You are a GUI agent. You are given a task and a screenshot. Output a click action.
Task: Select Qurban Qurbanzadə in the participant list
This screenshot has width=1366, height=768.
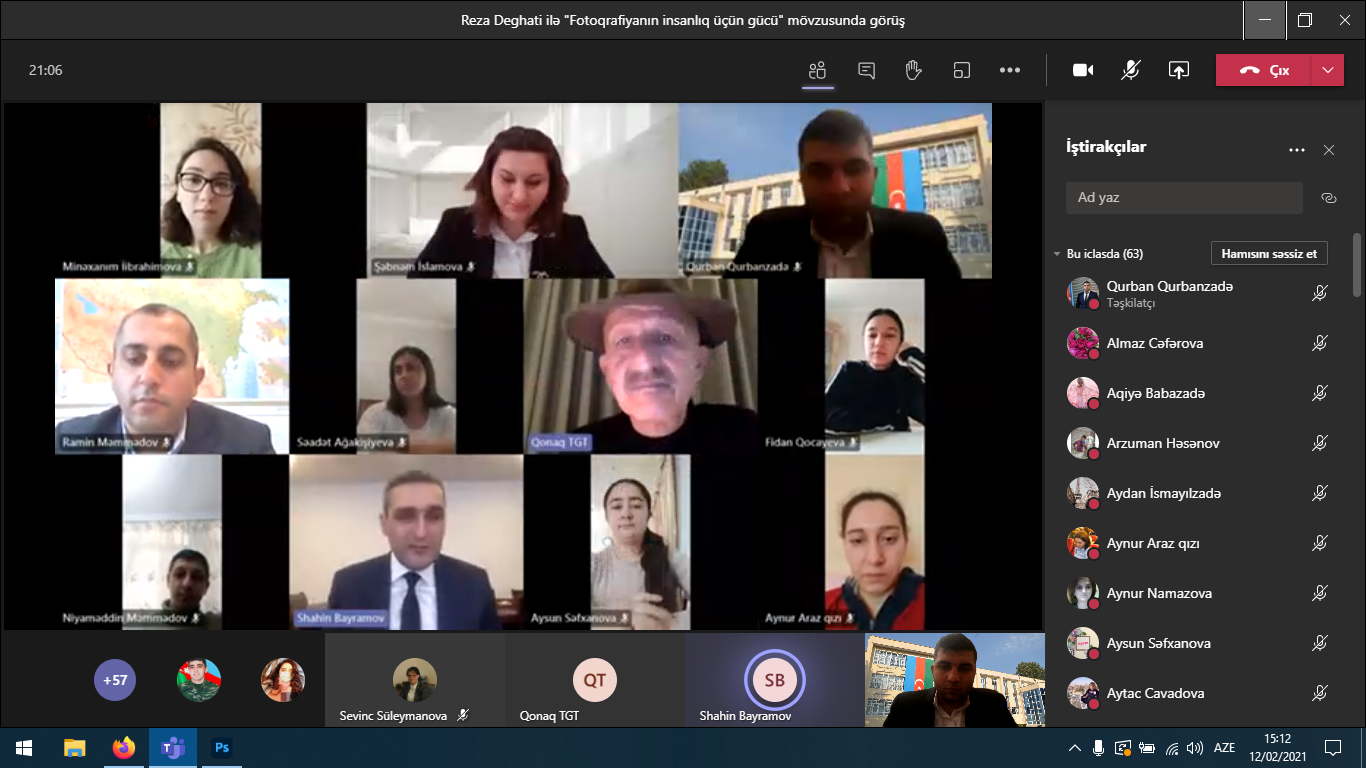point(1169,287)
